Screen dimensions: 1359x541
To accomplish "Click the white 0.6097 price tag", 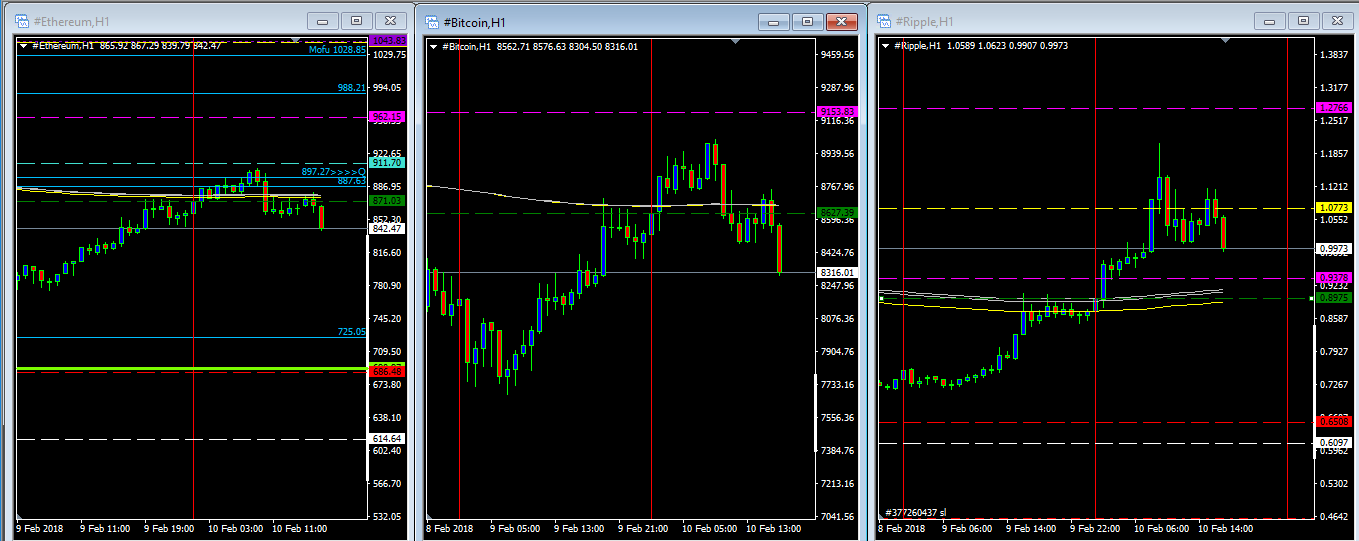I will click(x=1335, y=443).
